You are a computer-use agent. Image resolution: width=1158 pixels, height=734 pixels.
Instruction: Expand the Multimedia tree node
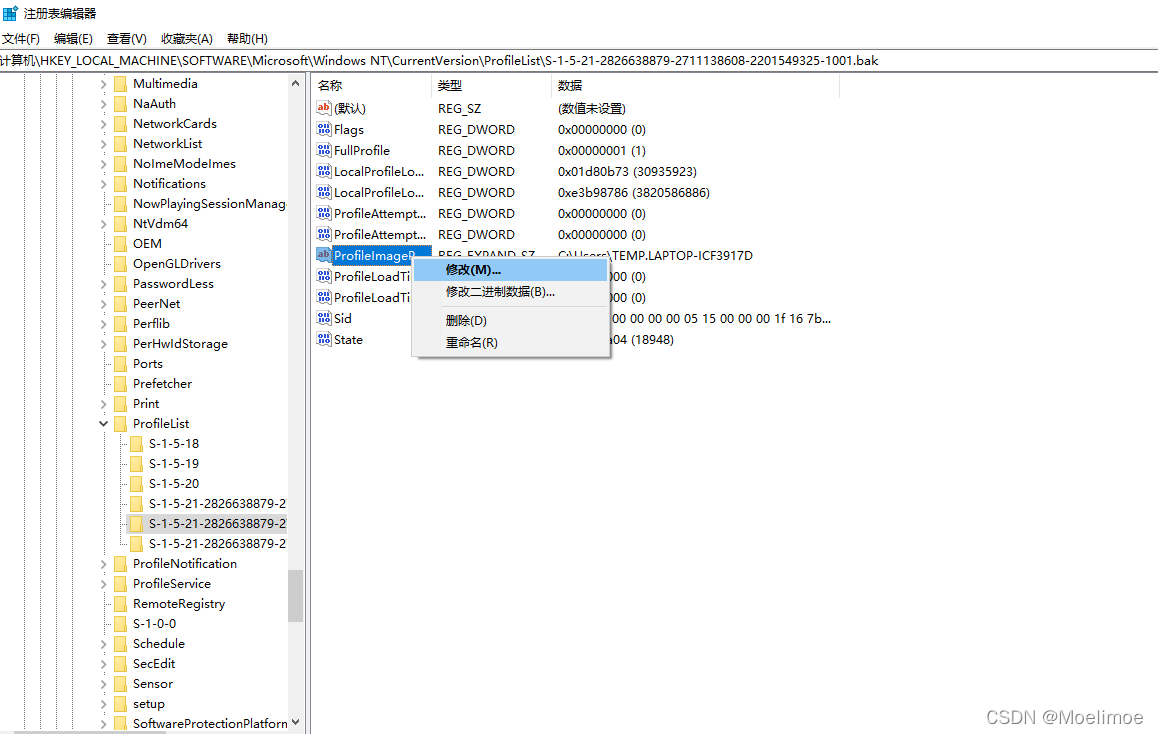coord(103,84)
